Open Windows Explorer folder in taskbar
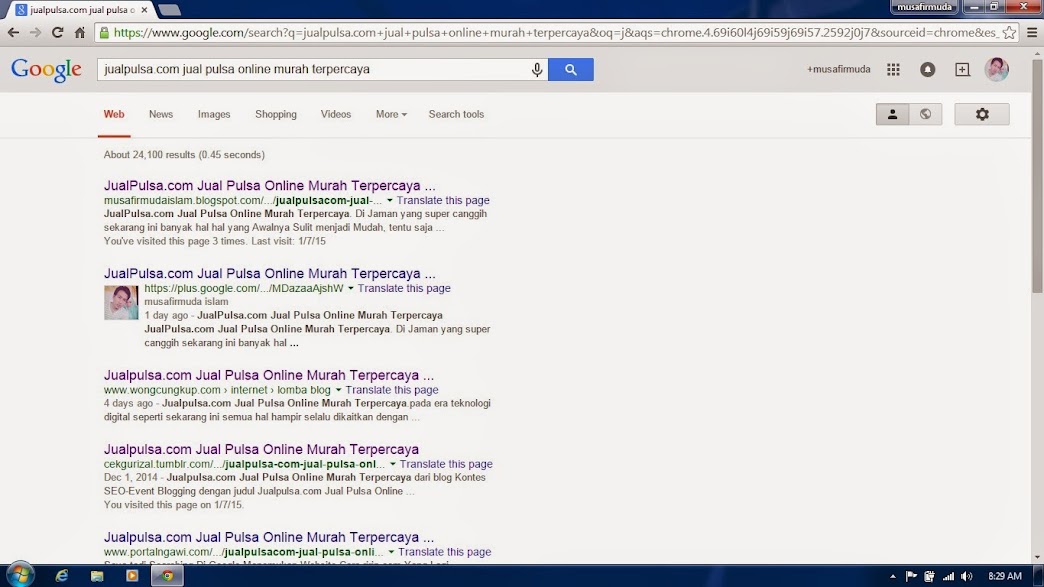 (97, 576)
